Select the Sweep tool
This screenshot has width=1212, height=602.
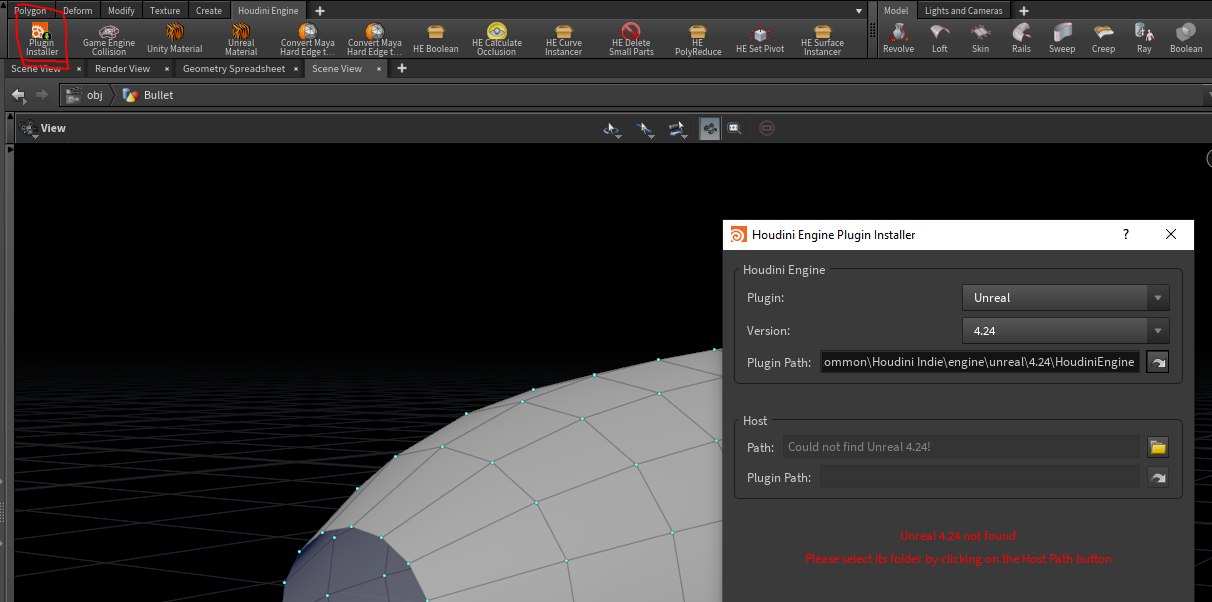1062,38
